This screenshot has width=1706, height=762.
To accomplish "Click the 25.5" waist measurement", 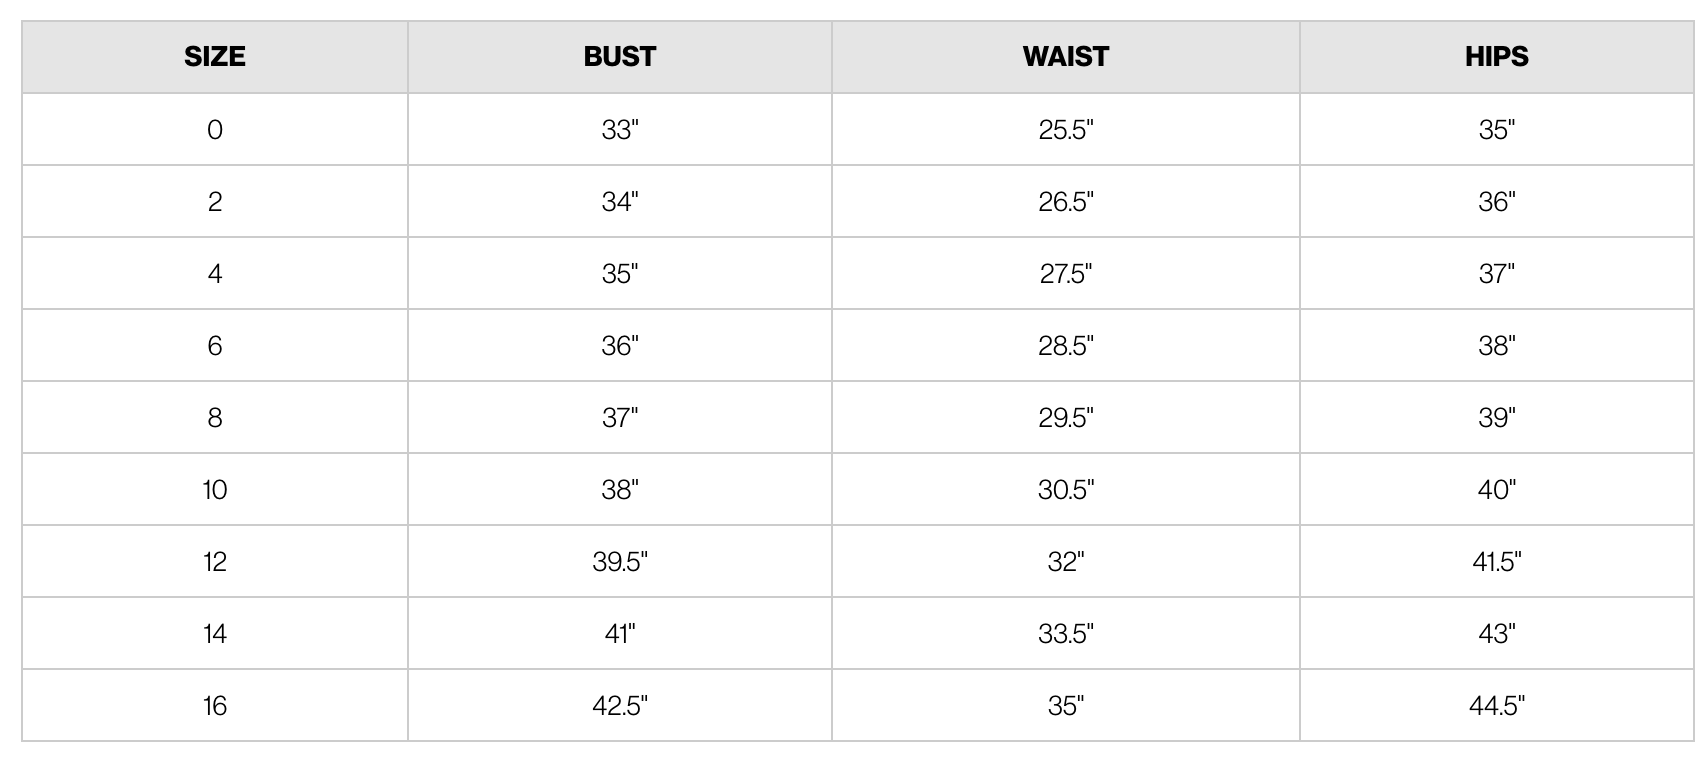I will pos(1065,130).
